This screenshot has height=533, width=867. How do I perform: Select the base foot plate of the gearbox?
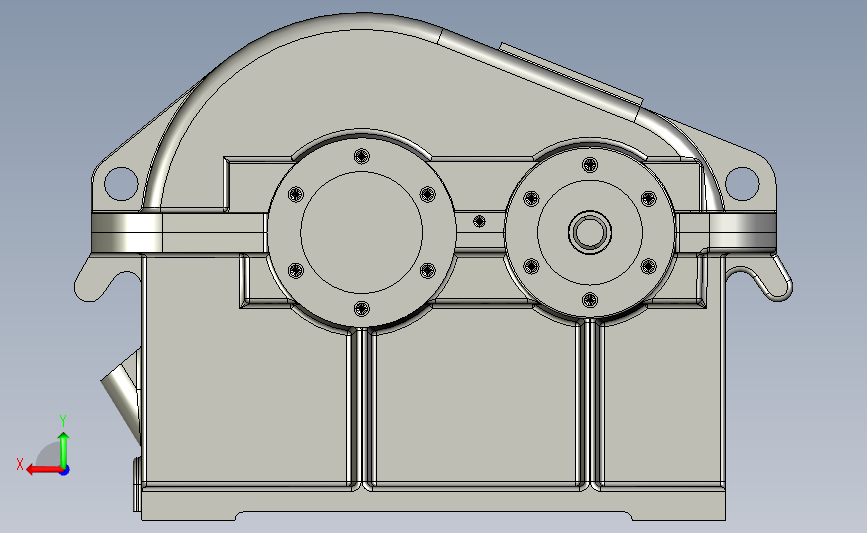coord(434,502)
